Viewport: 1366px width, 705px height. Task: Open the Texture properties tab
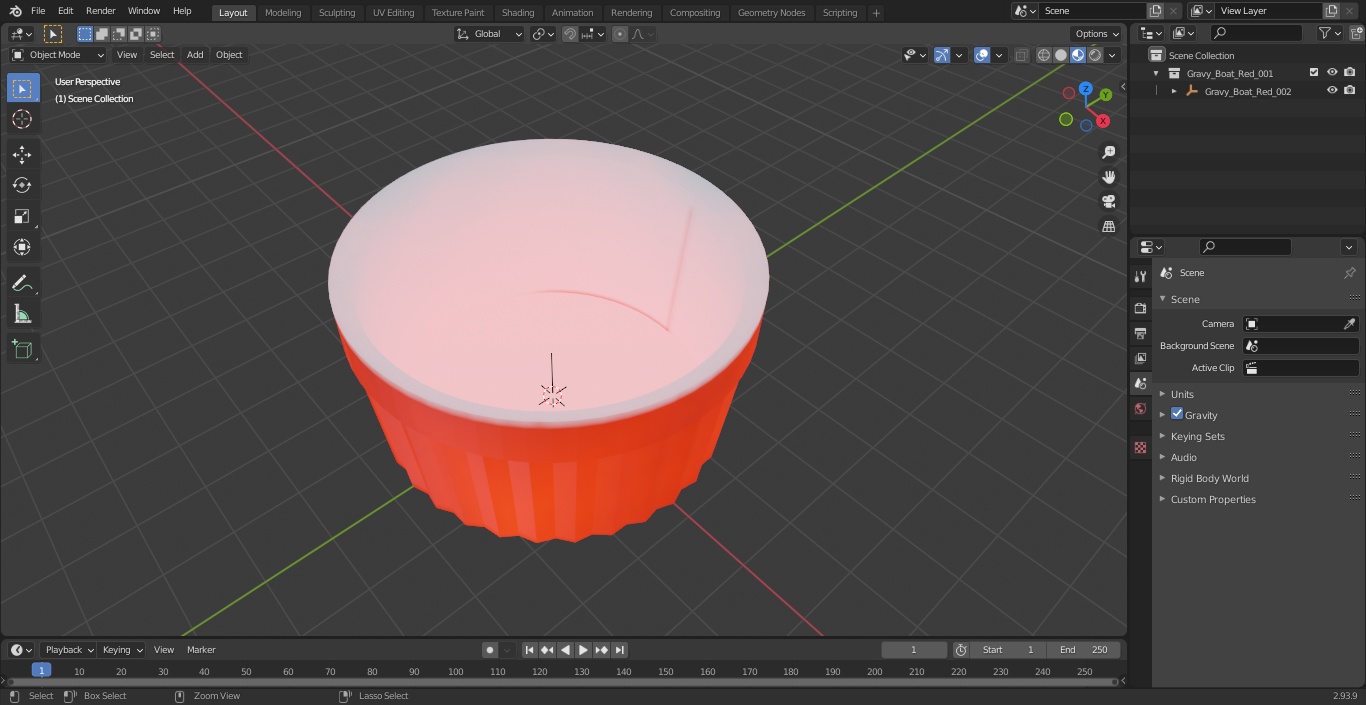[x=1140, y=447]
